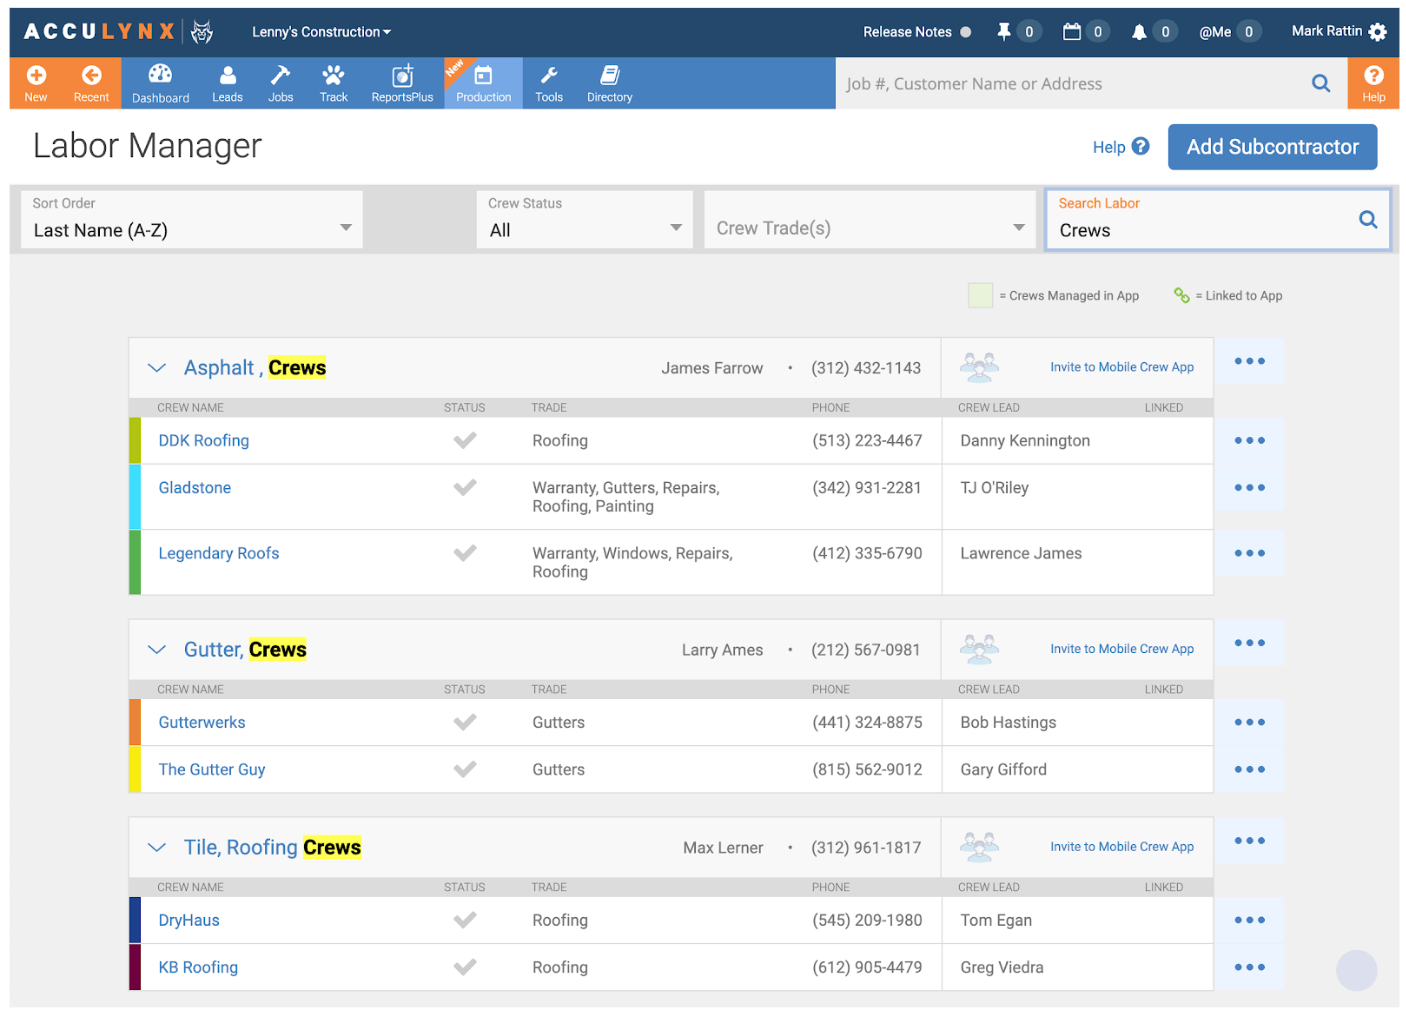Toggle status checkmark for Gladstone
This screenshot has height=1018, width=1406.
(x=465, y=488)
